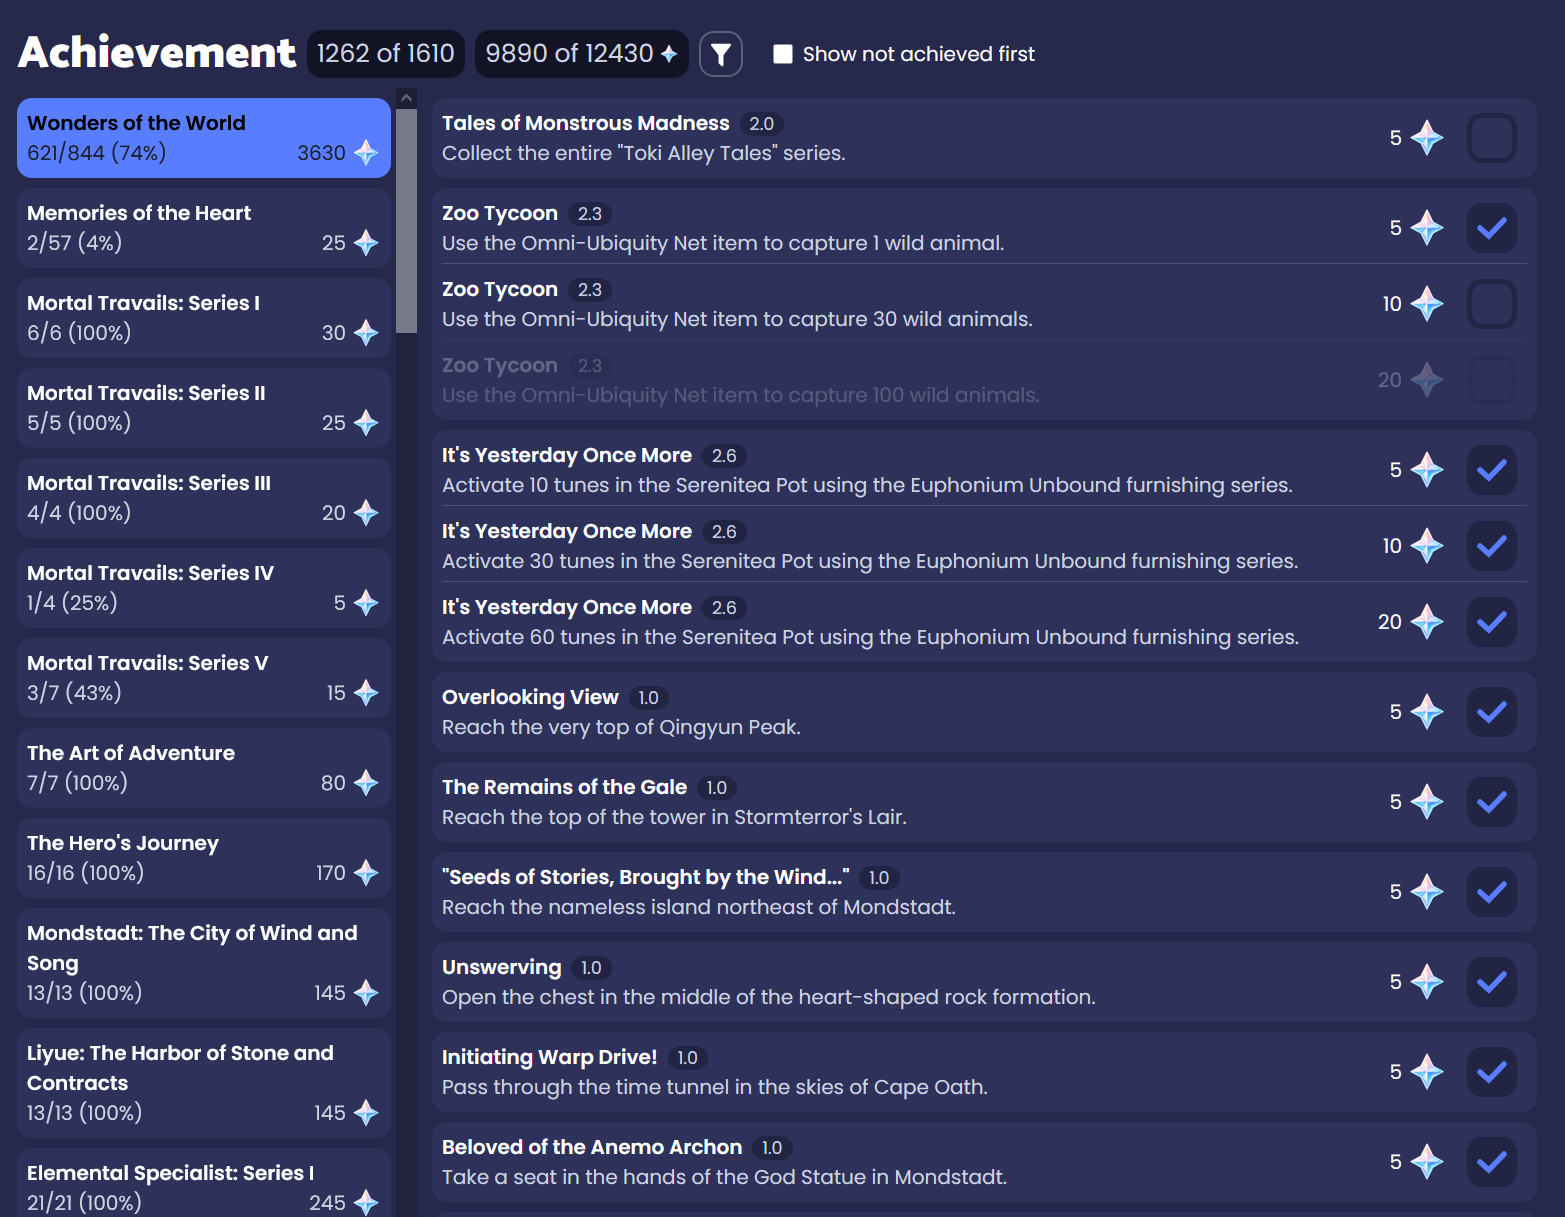This screenshot has width=1565, height=1217.
Task: Toggle Seeds of Stories achievement checkbox
Action: pyautogui.click(x=1491, y=892)
